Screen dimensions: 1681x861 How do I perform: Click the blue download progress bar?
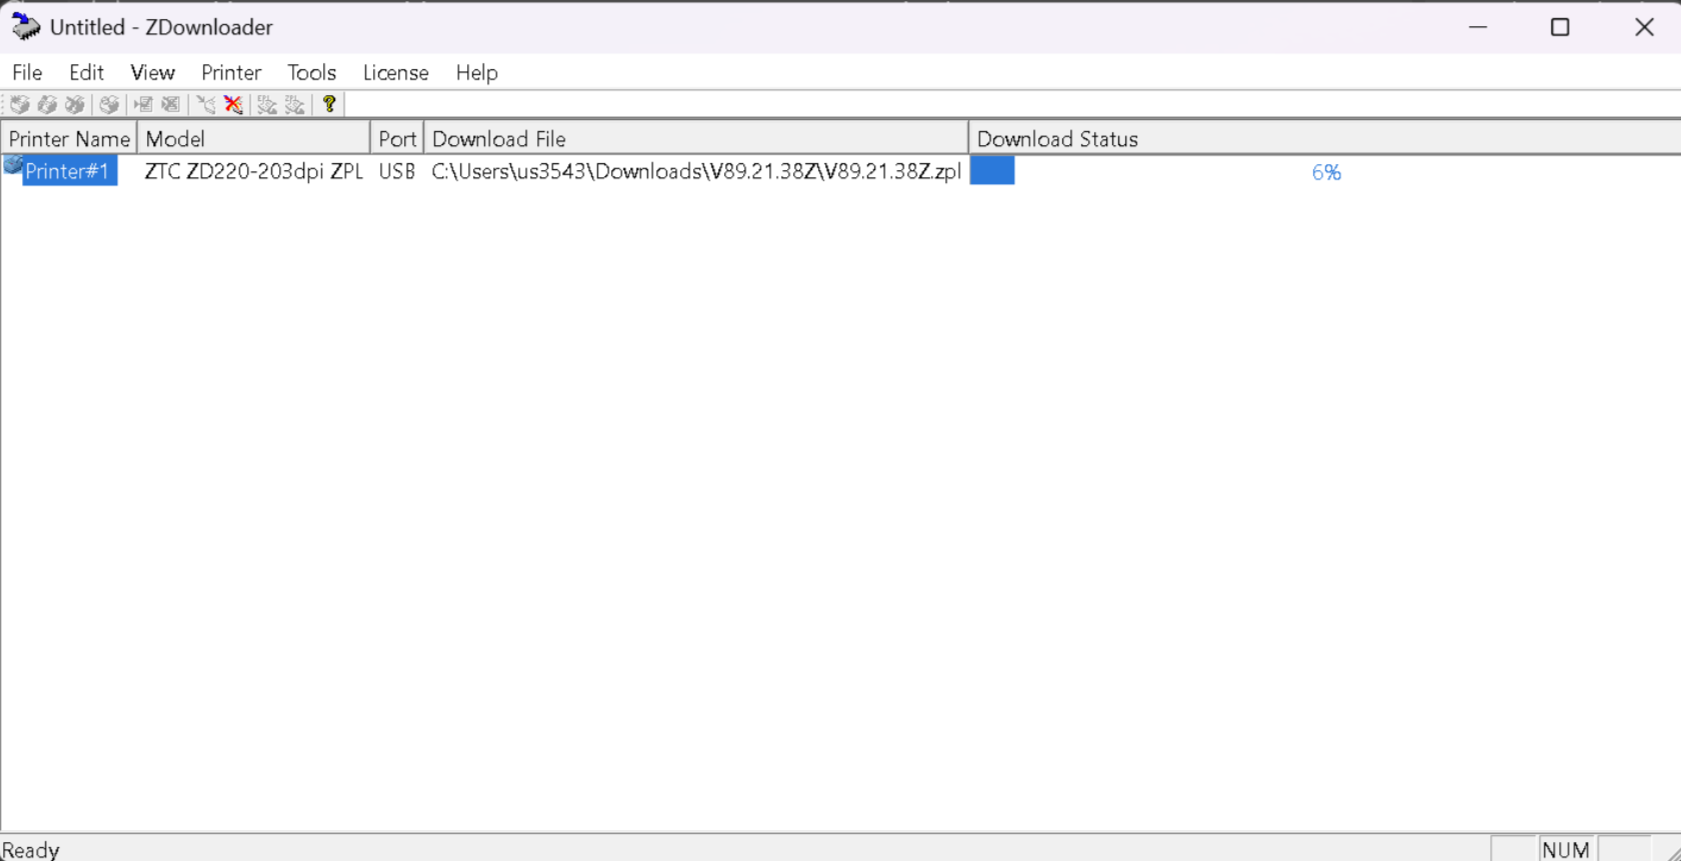[x=992, y=171]
